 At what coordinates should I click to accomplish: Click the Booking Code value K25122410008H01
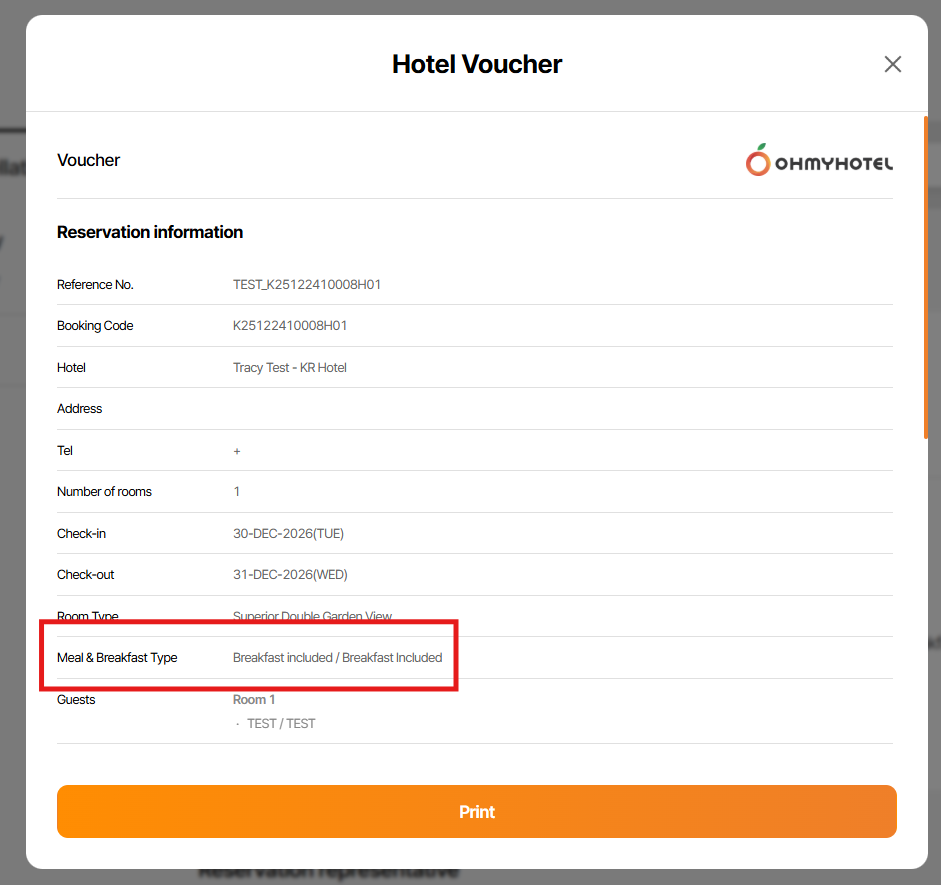(290, 326)
